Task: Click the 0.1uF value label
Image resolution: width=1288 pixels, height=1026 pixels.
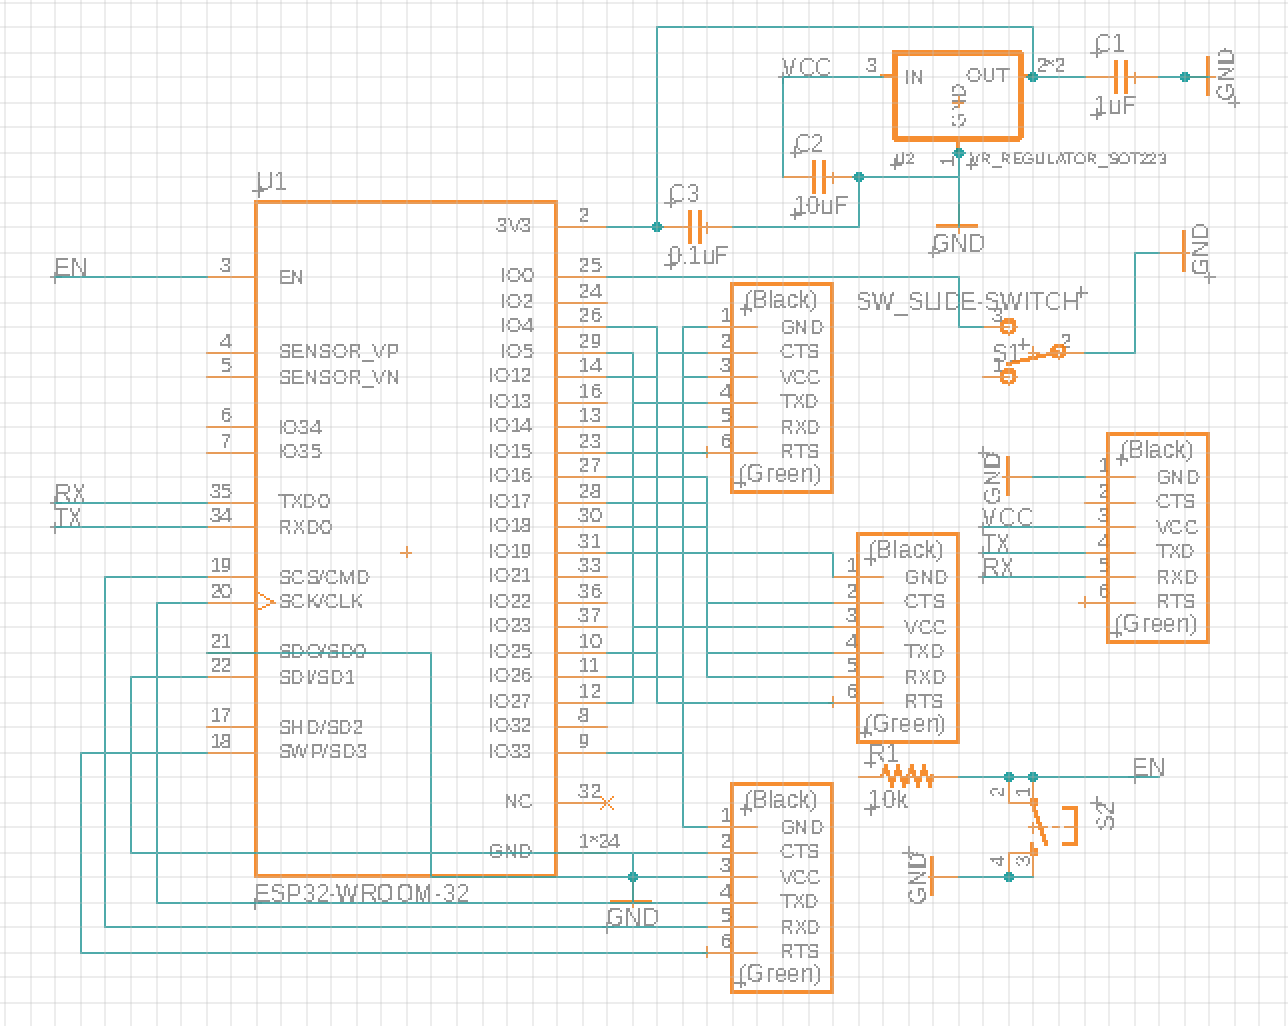Action: (698, 256)
